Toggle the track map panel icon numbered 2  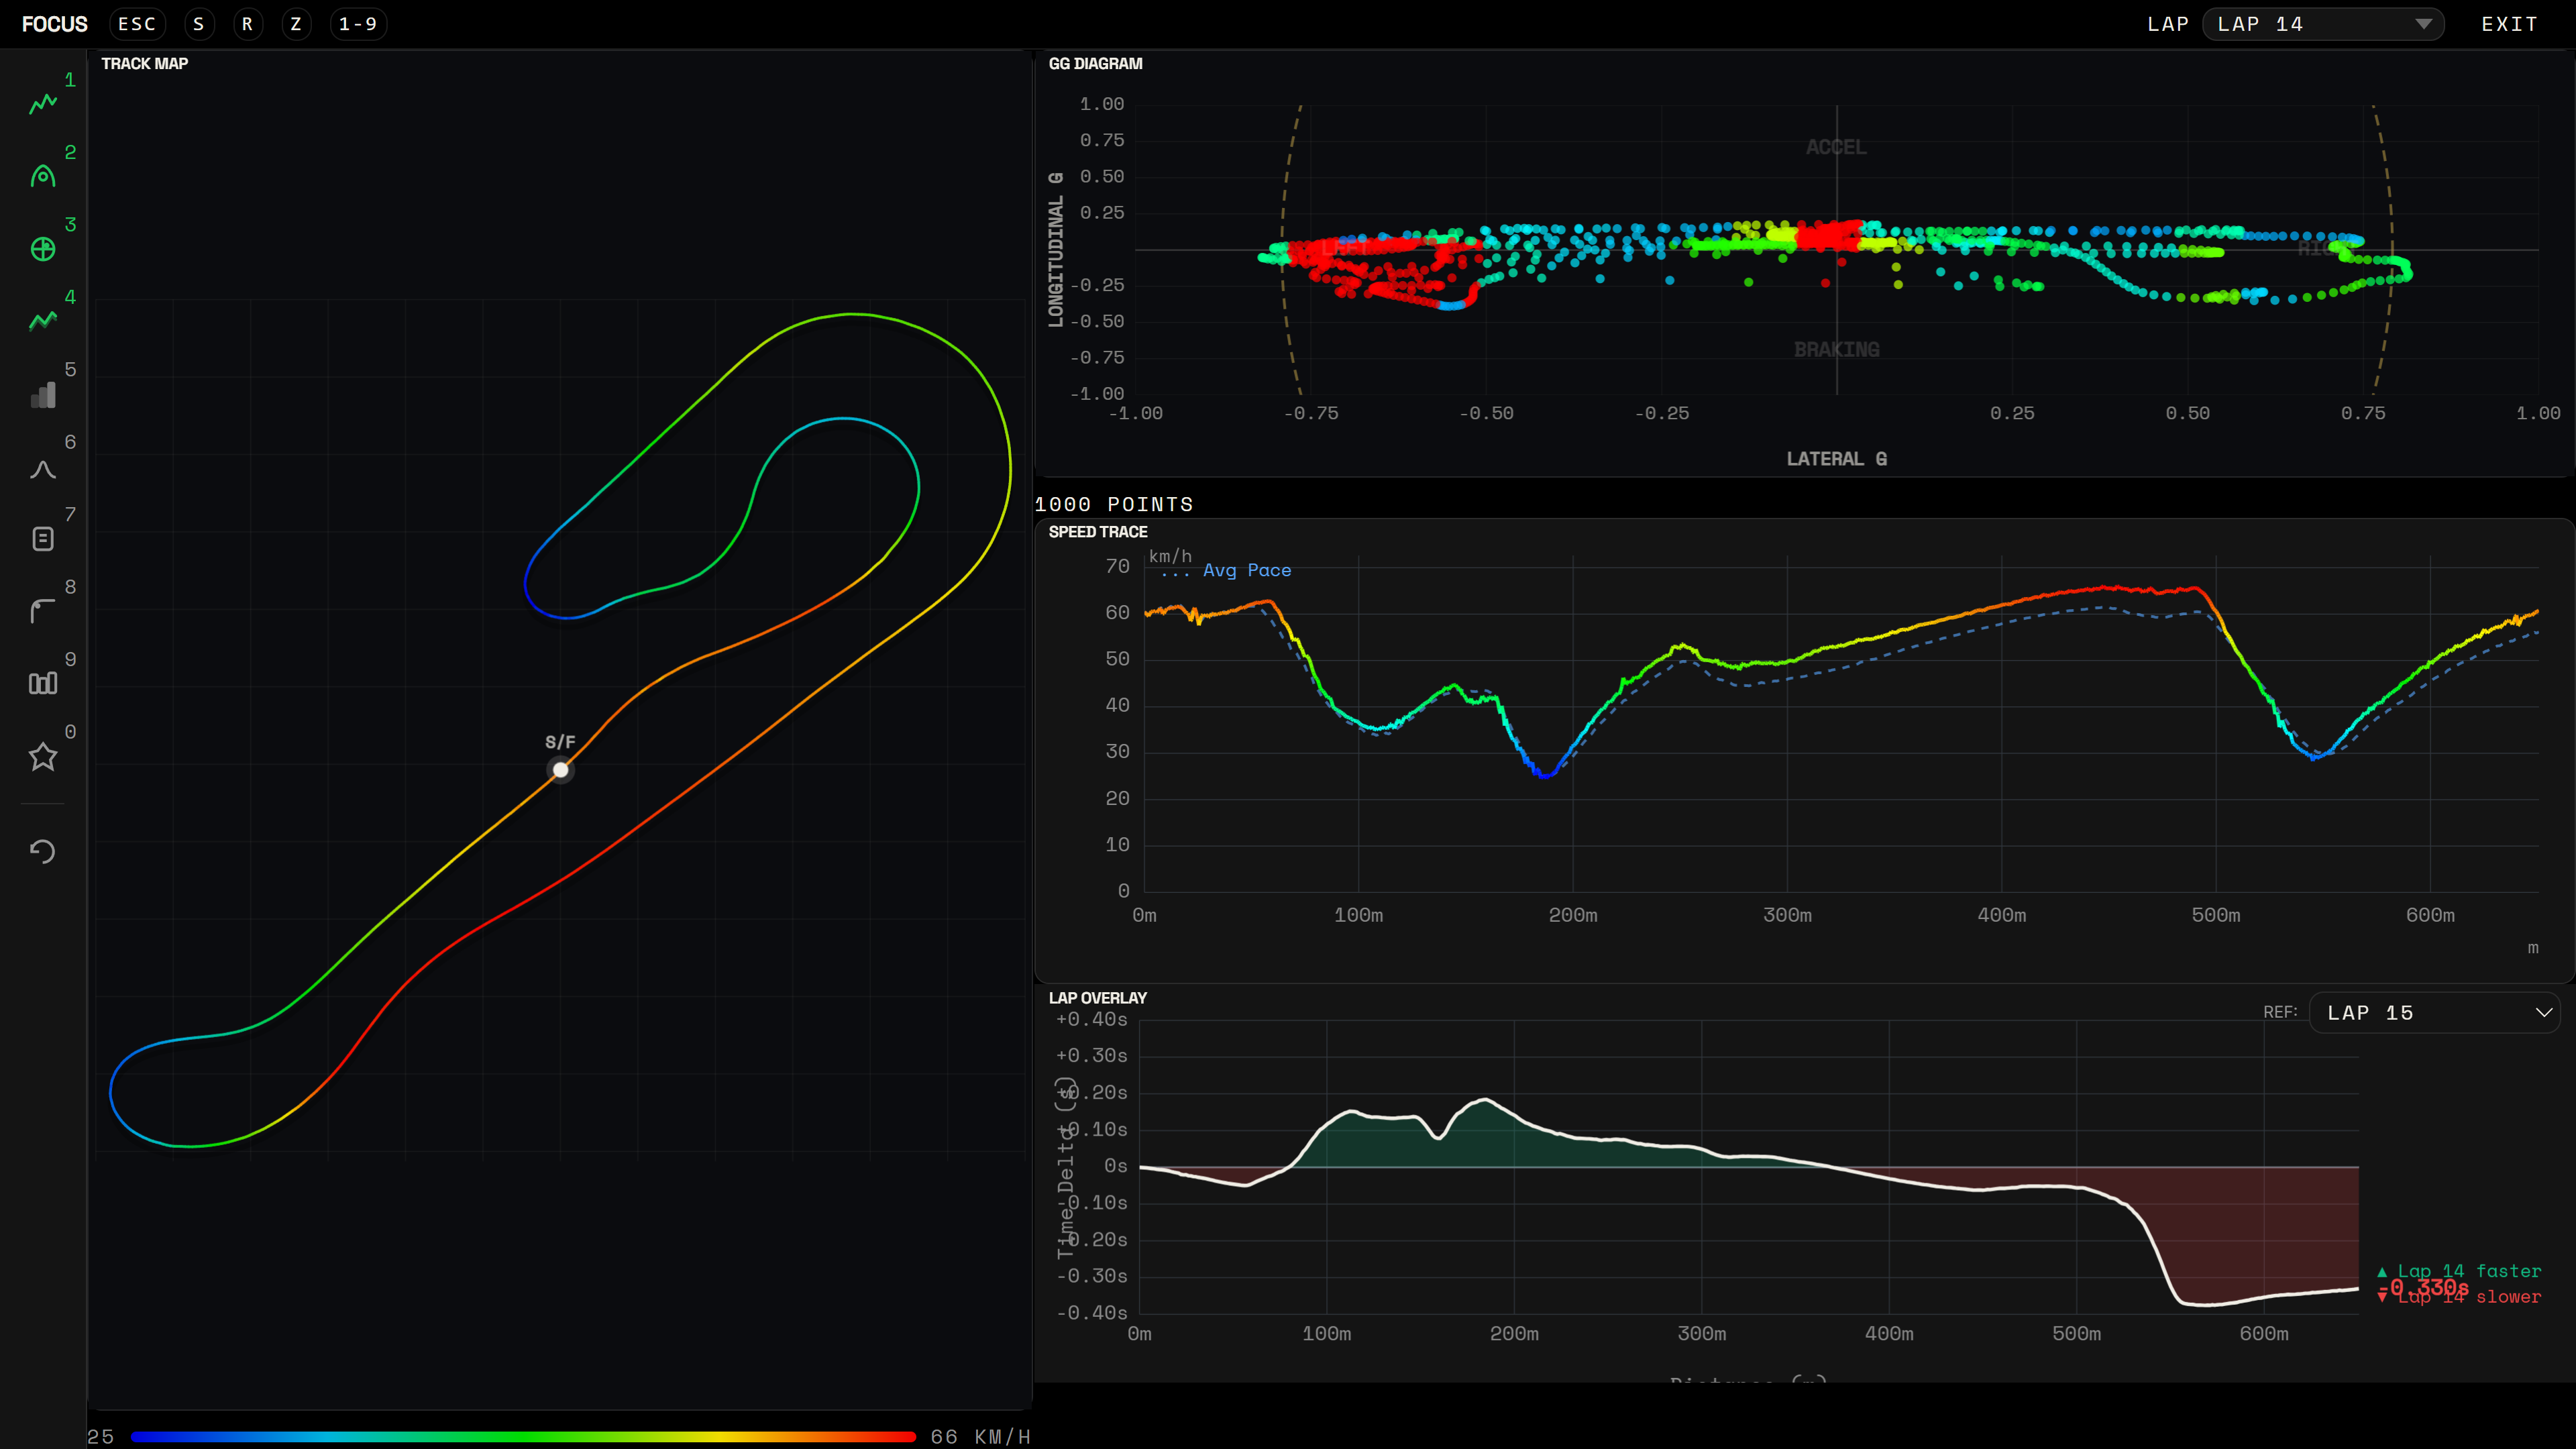(43, 177)
